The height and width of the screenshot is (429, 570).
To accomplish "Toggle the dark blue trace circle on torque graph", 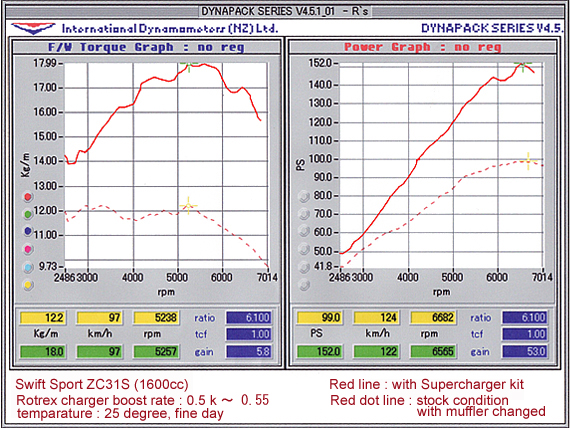I will coord(28,231).
